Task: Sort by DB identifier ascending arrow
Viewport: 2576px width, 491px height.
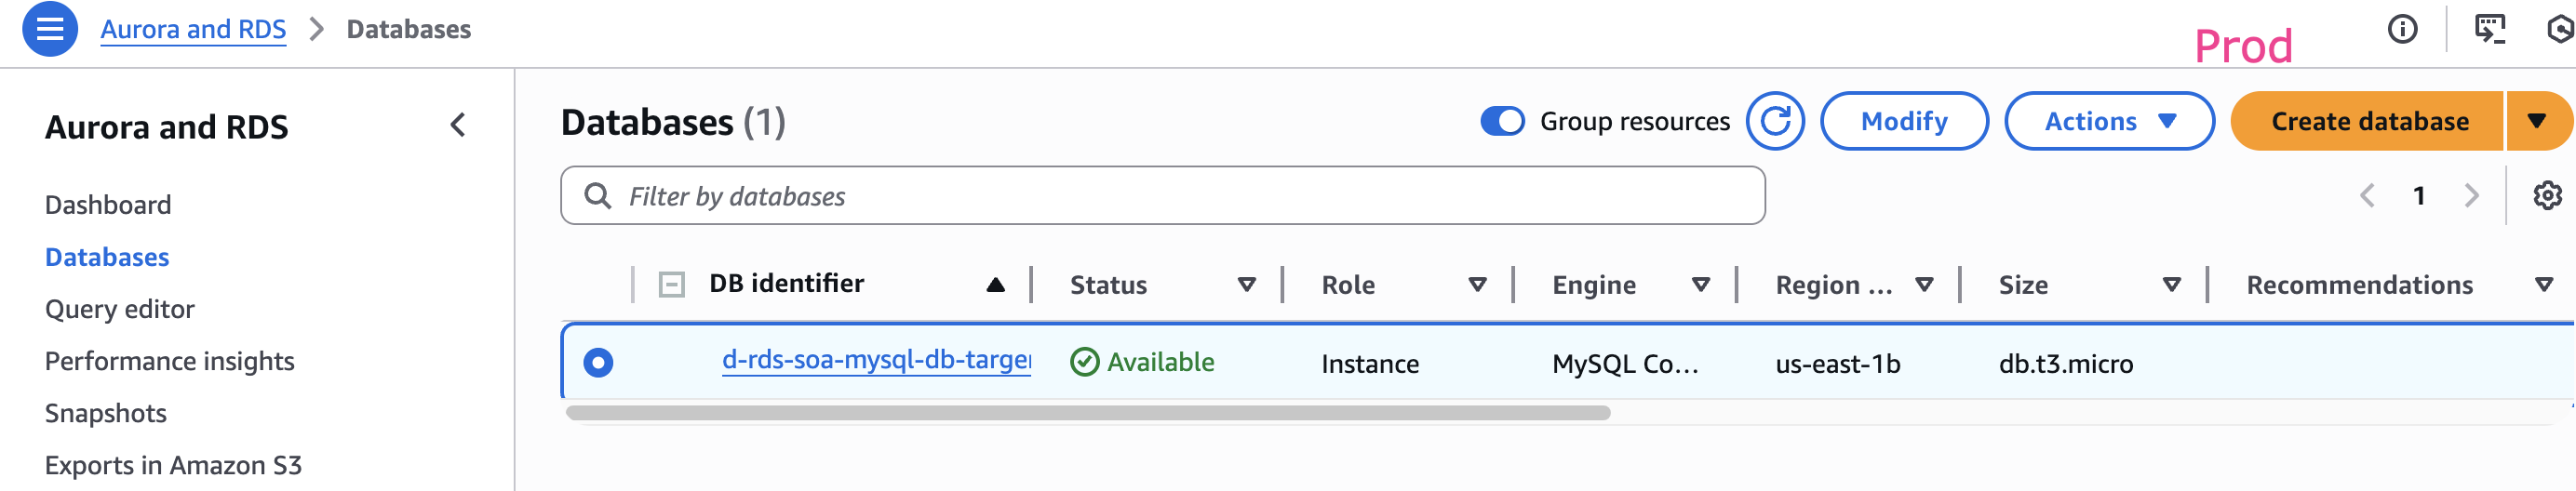Action: (995, 285)
